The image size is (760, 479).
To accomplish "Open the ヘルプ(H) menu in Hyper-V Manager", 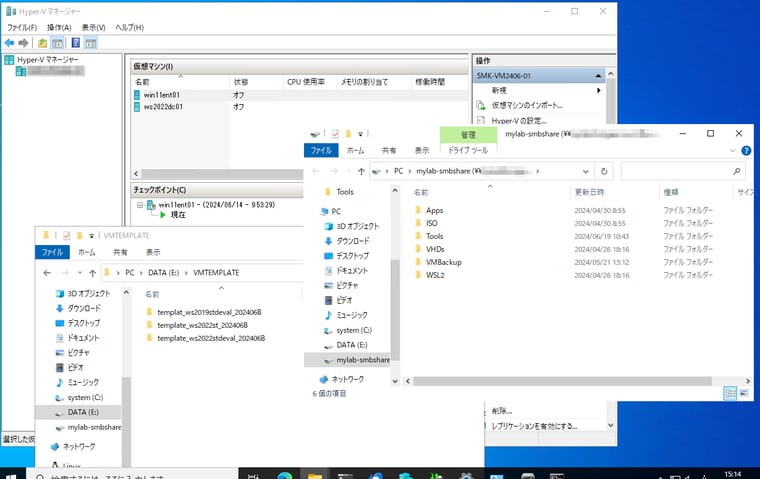I will click(129, 28).
